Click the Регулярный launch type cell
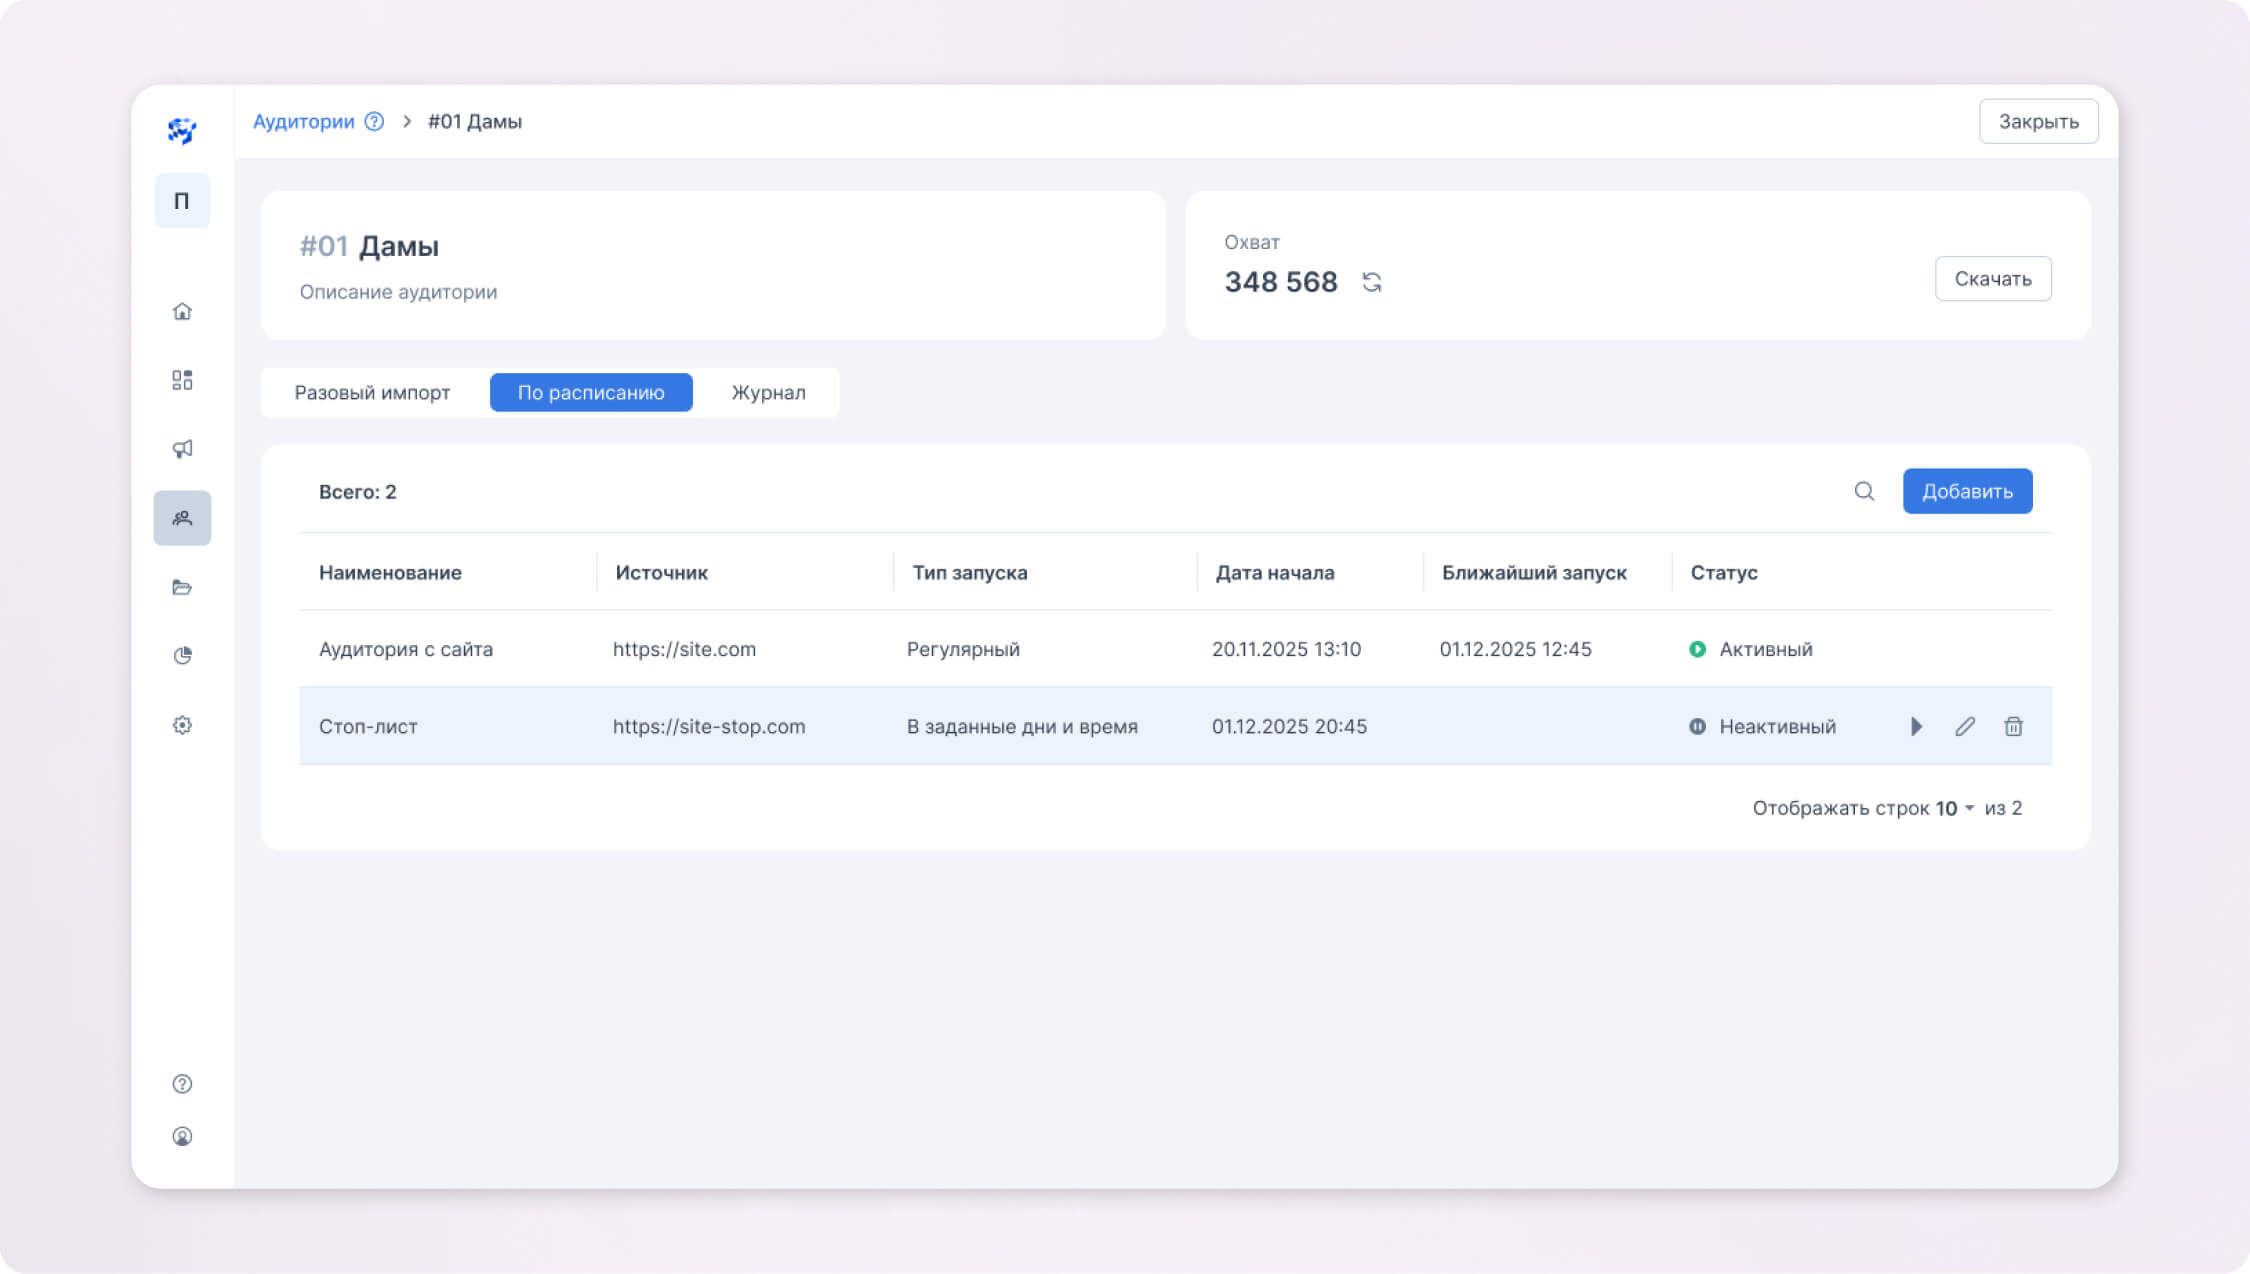2250x1274 pixels. (x=963, y=649)
